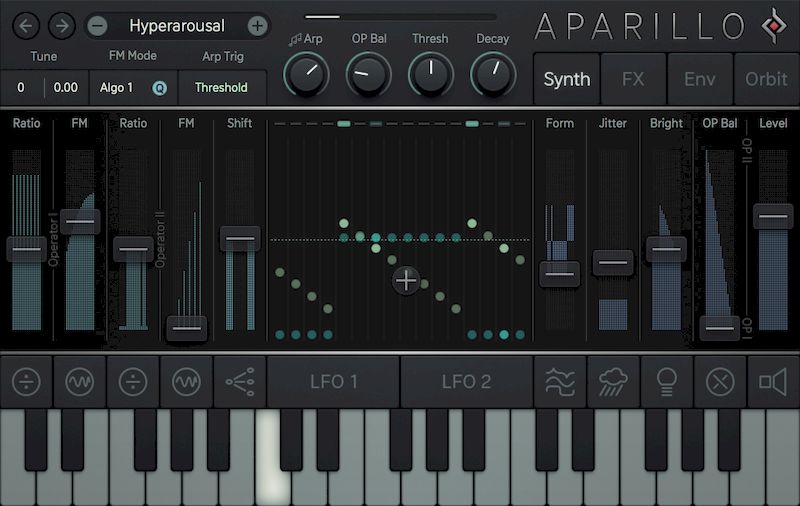Open the Algo 1 FM mode selector
This screenshot has width=800, height=506.
[x=116, y=88]
